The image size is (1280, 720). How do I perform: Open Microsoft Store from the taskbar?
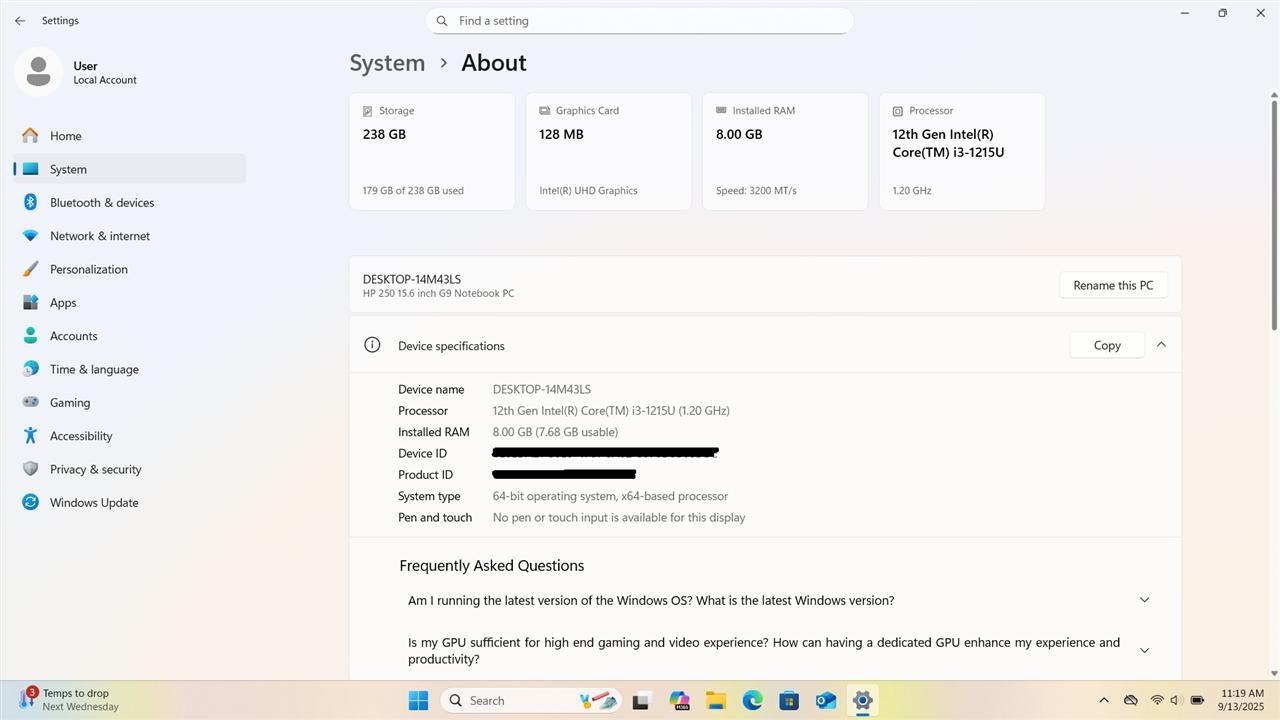pos(789,700)
